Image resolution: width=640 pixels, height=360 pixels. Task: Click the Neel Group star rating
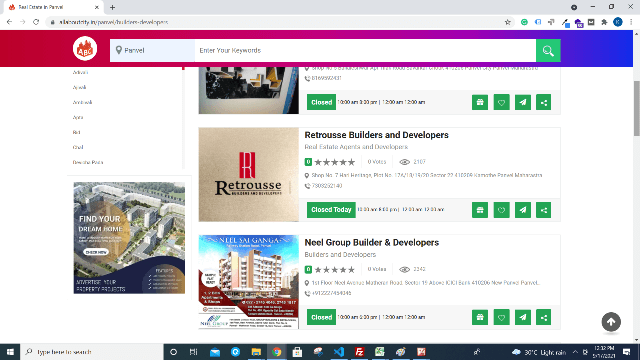[334, 269]
